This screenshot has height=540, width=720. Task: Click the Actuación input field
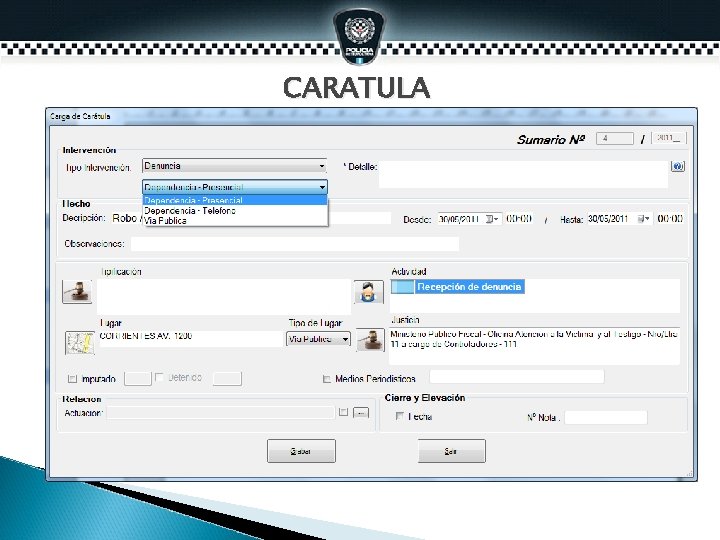221,412
